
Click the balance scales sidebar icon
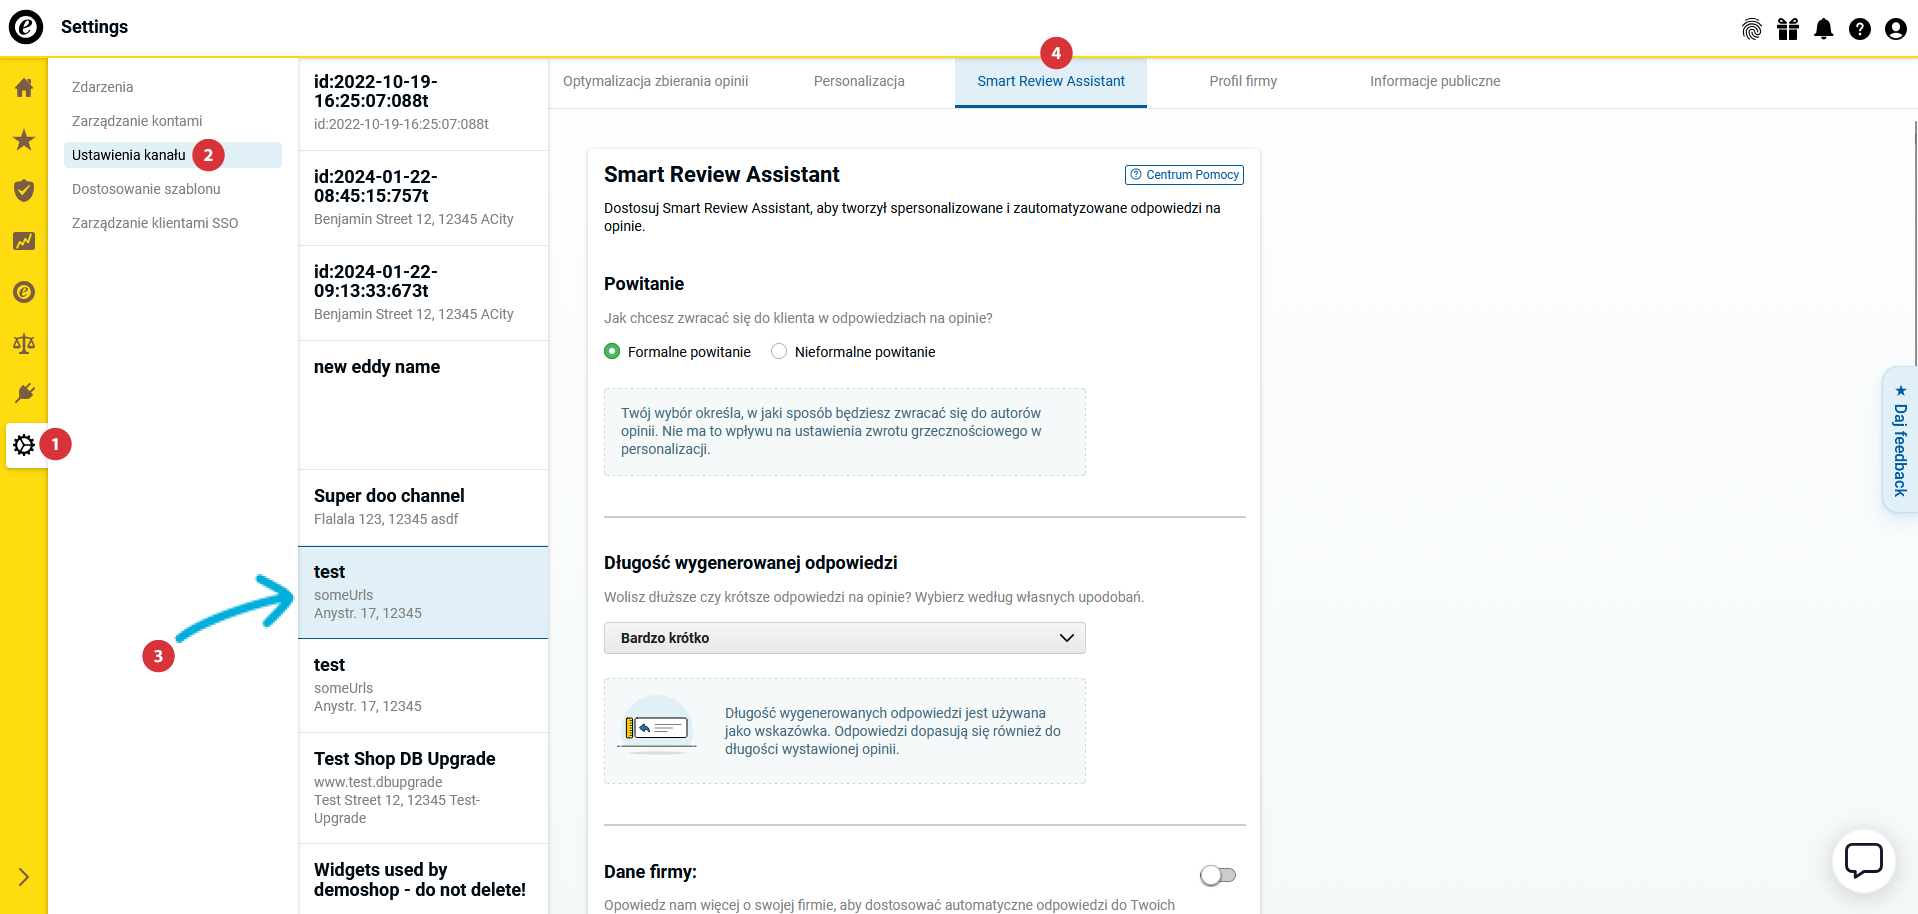tap(24, 344)
